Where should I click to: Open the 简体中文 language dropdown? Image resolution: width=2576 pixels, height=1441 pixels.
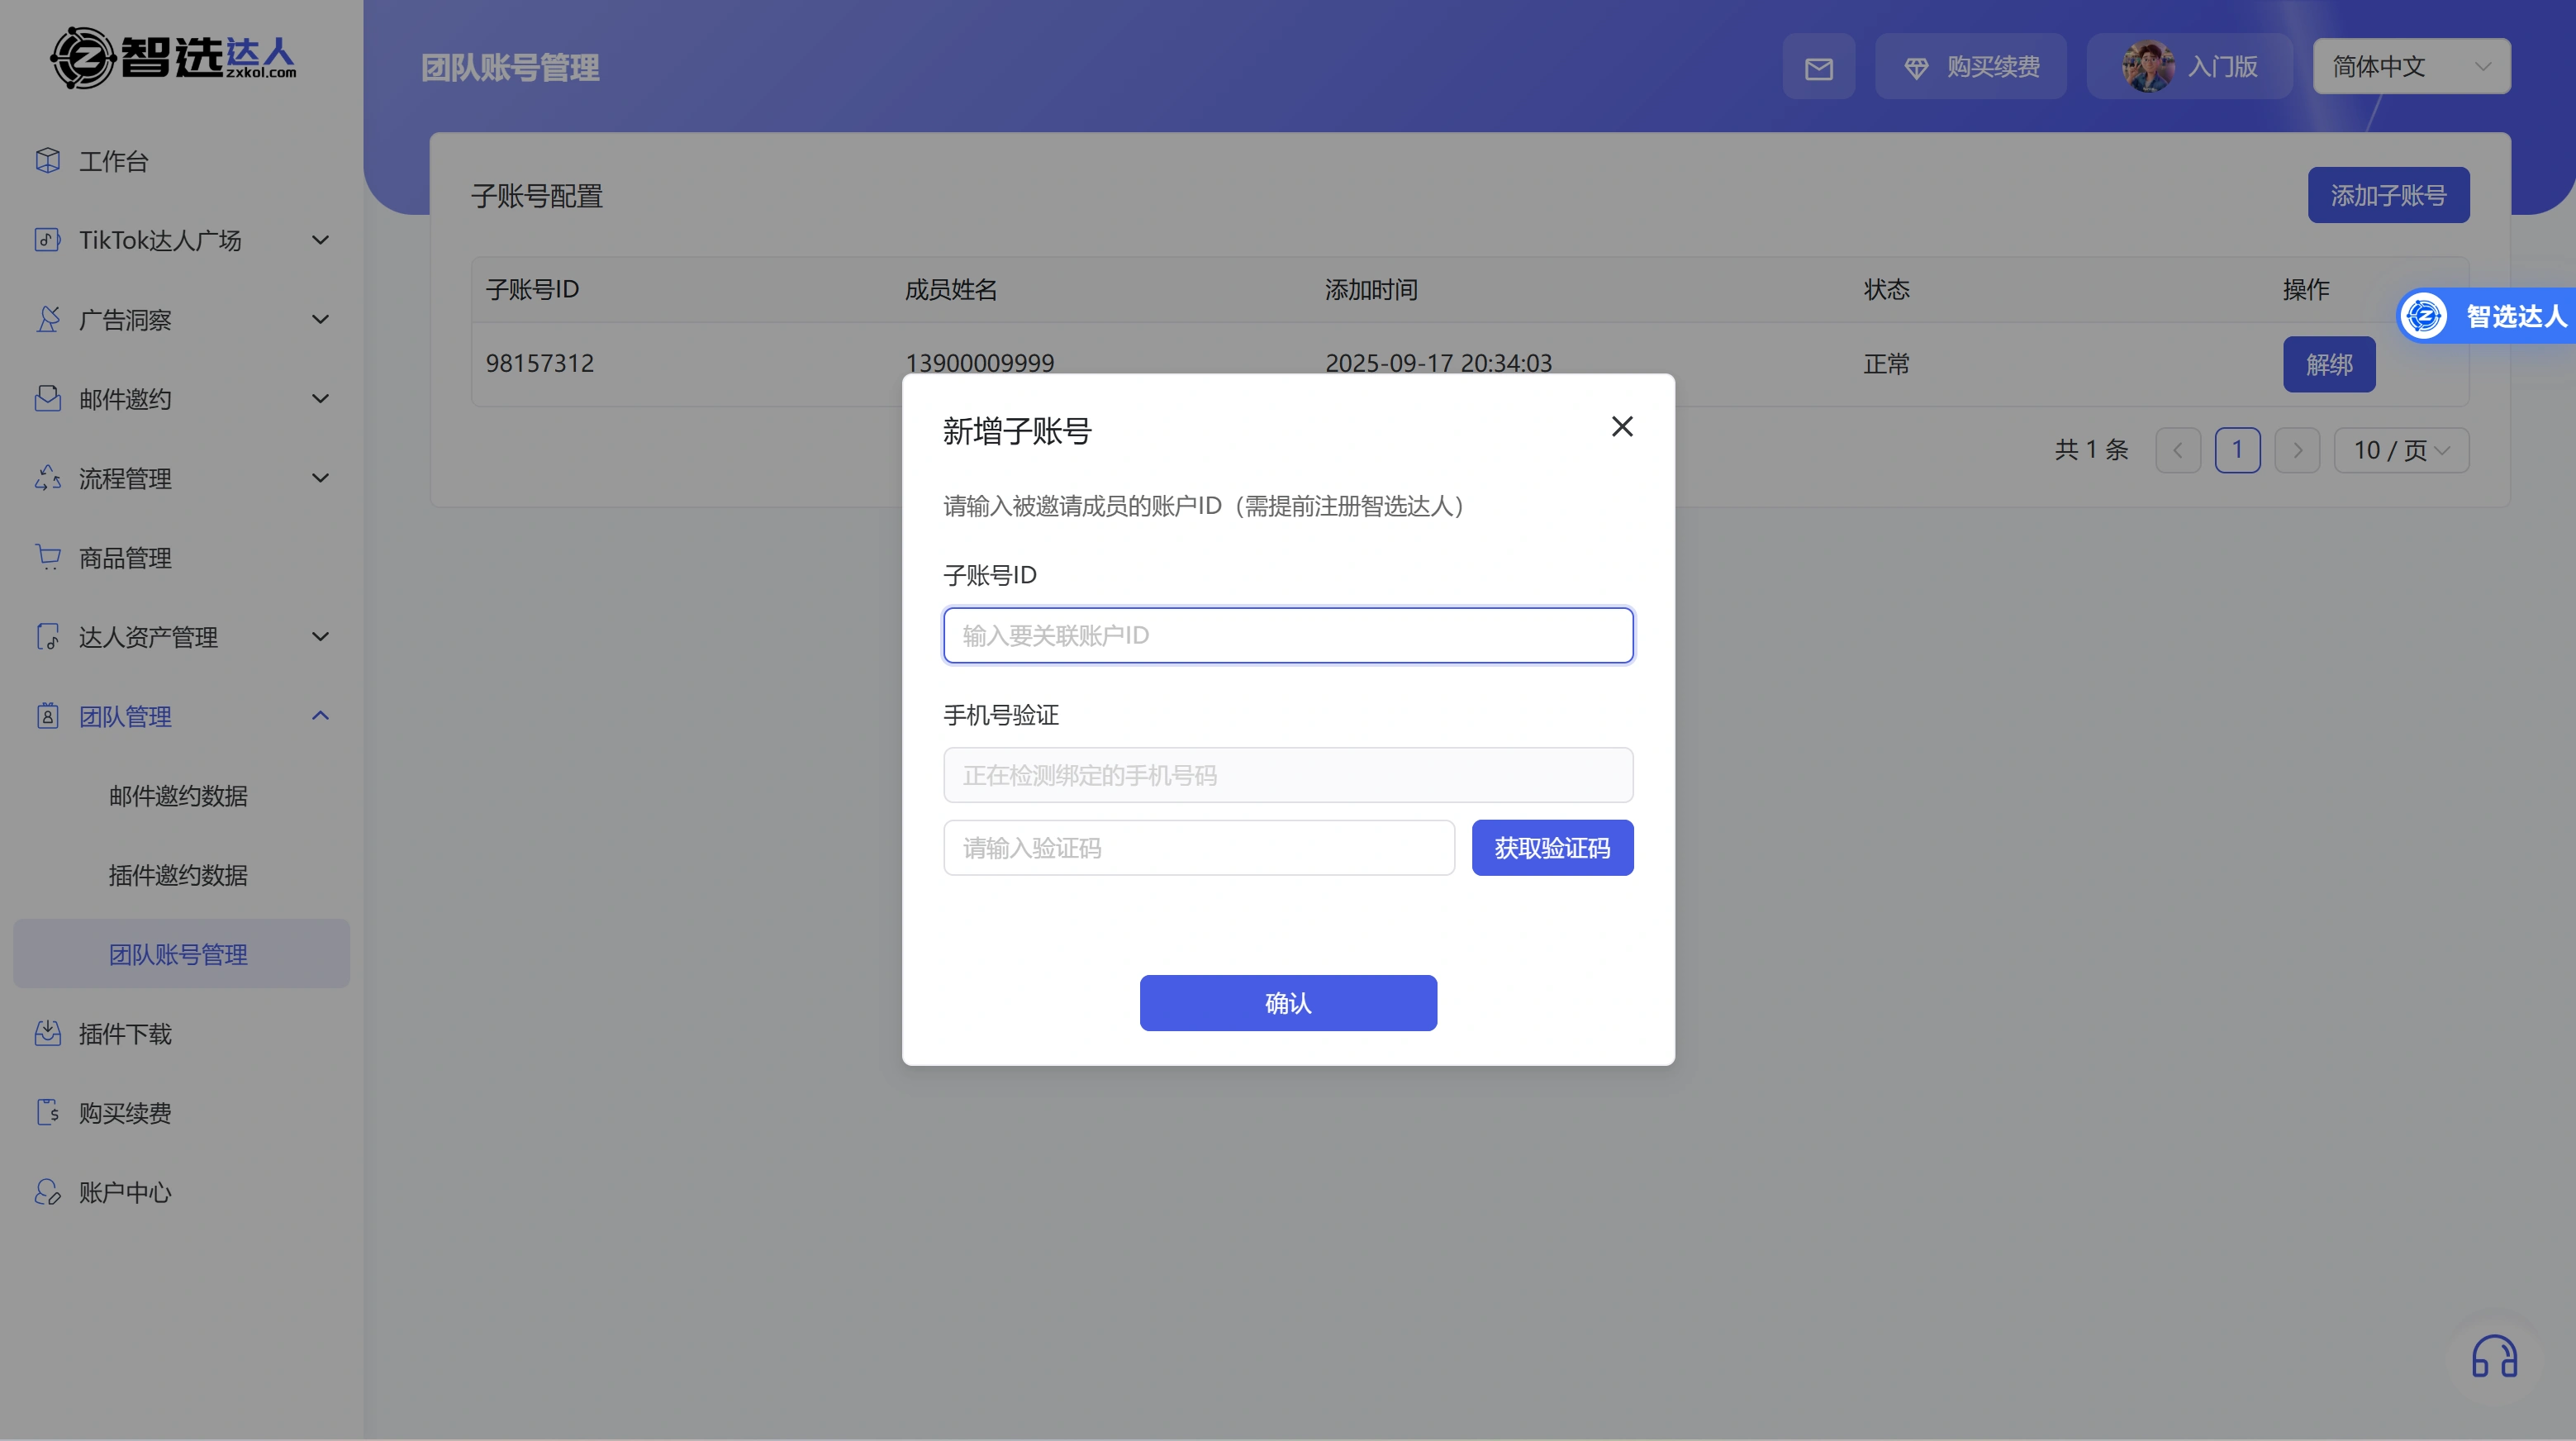pos(2410,67)
